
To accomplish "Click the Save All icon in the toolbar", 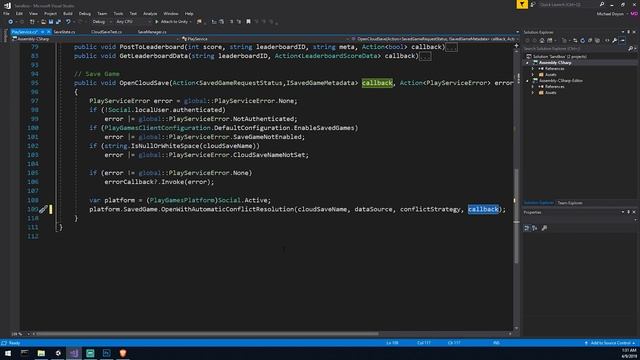I will click(58, 22).
